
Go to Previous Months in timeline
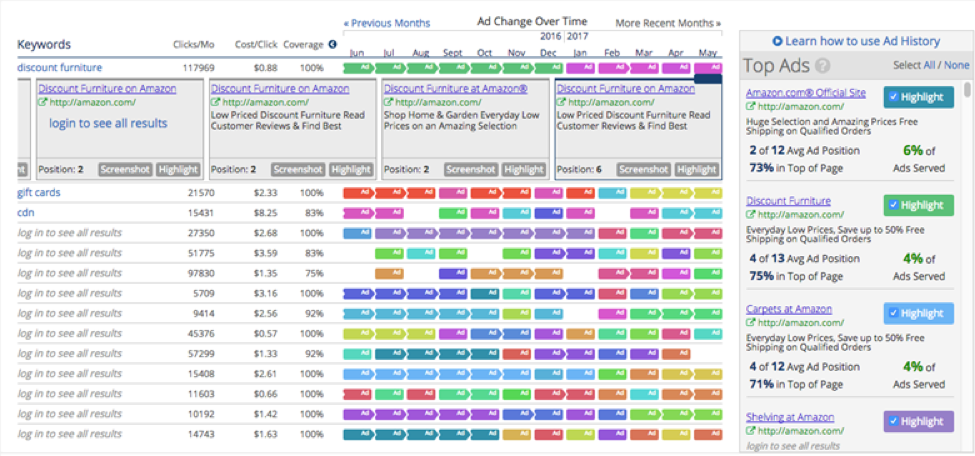click(x=386, y=23)
